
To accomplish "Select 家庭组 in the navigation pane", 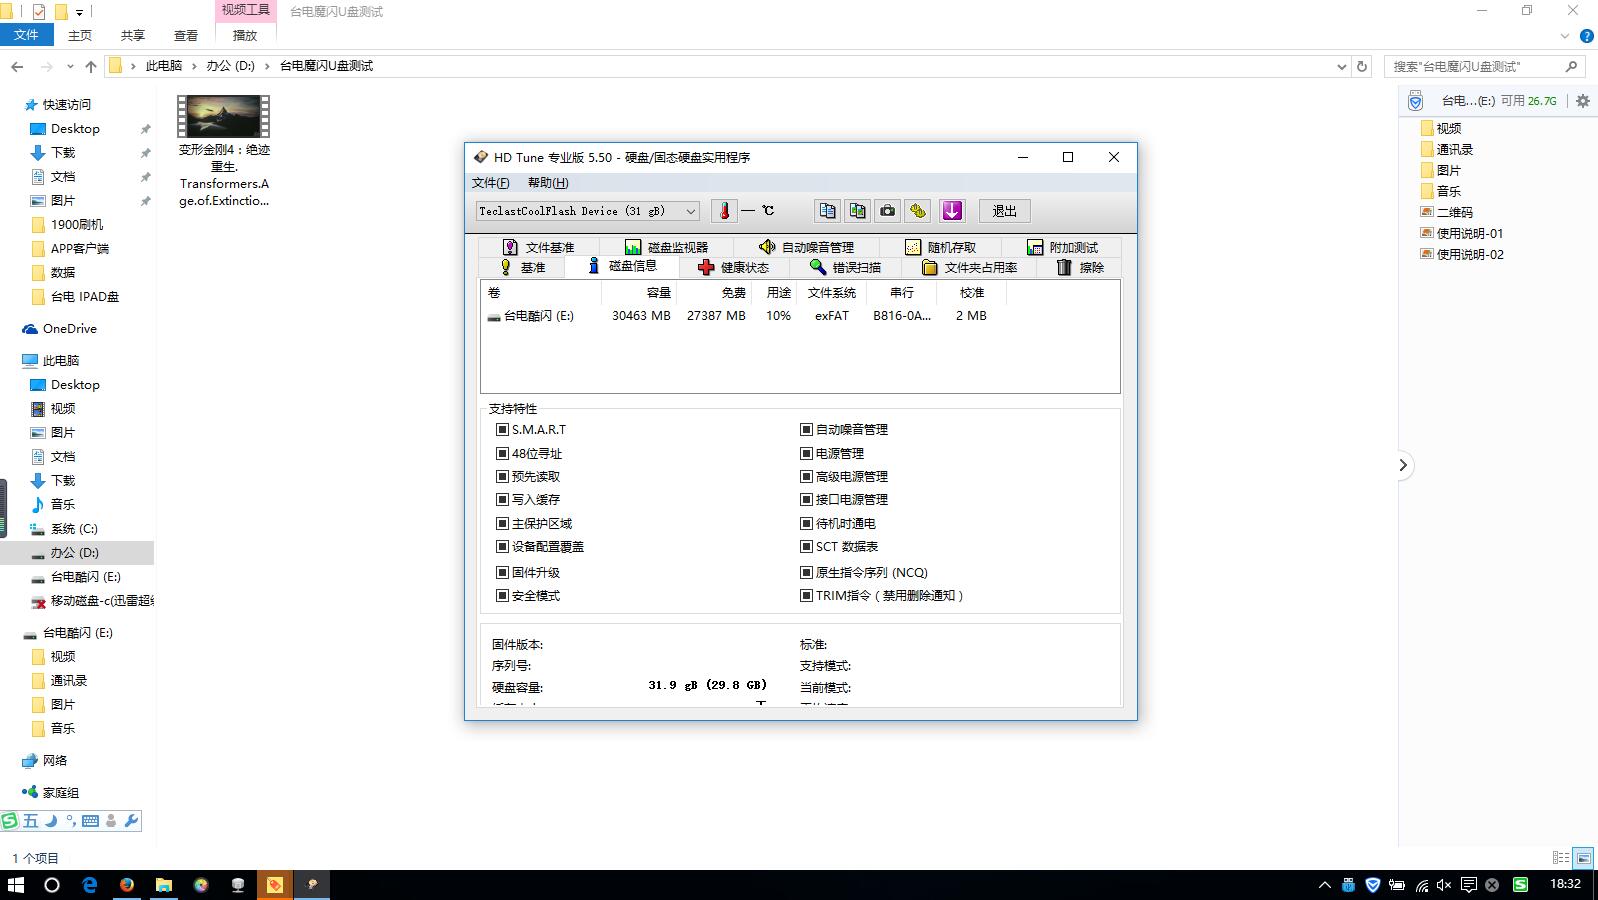I will coord(60,792).
